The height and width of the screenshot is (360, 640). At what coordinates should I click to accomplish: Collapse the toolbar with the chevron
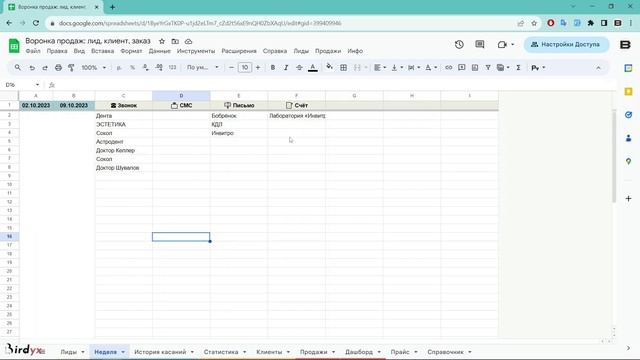click(598, 68)
